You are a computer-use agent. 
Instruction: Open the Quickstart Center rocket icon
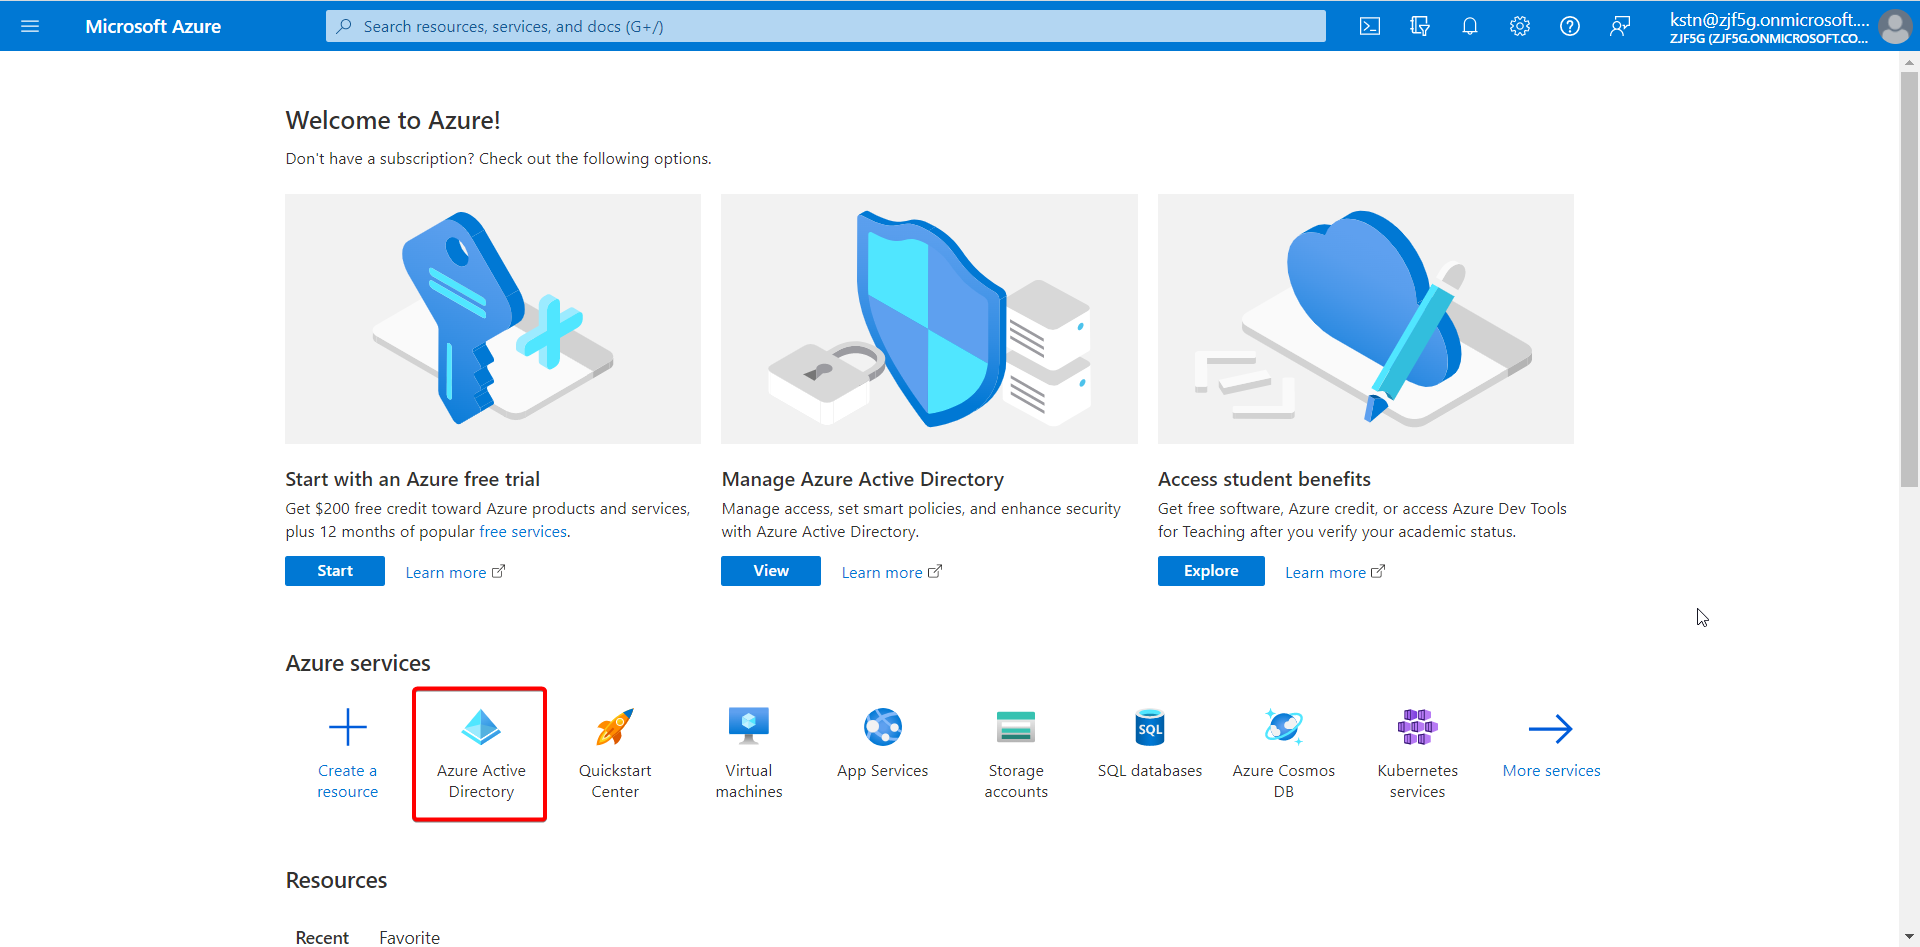tap(615, 727)
